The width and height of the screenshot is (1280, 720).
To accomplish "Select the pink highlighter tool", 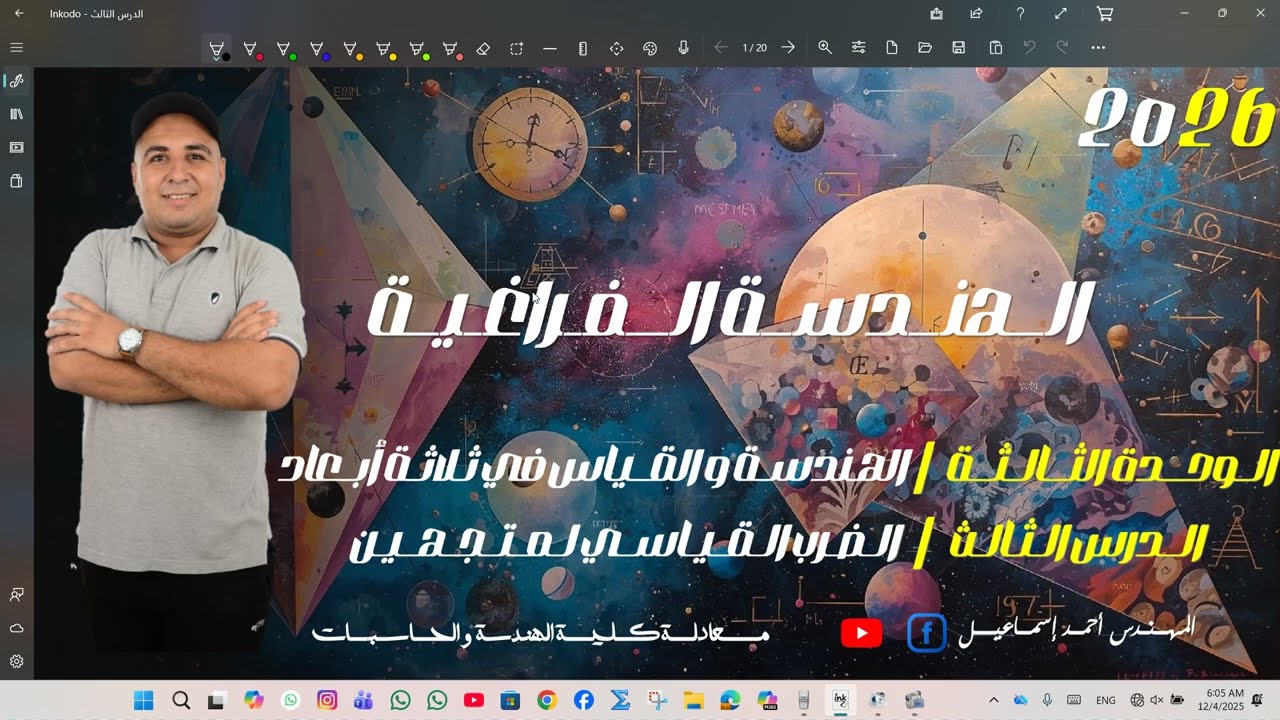I will [450, 48].
